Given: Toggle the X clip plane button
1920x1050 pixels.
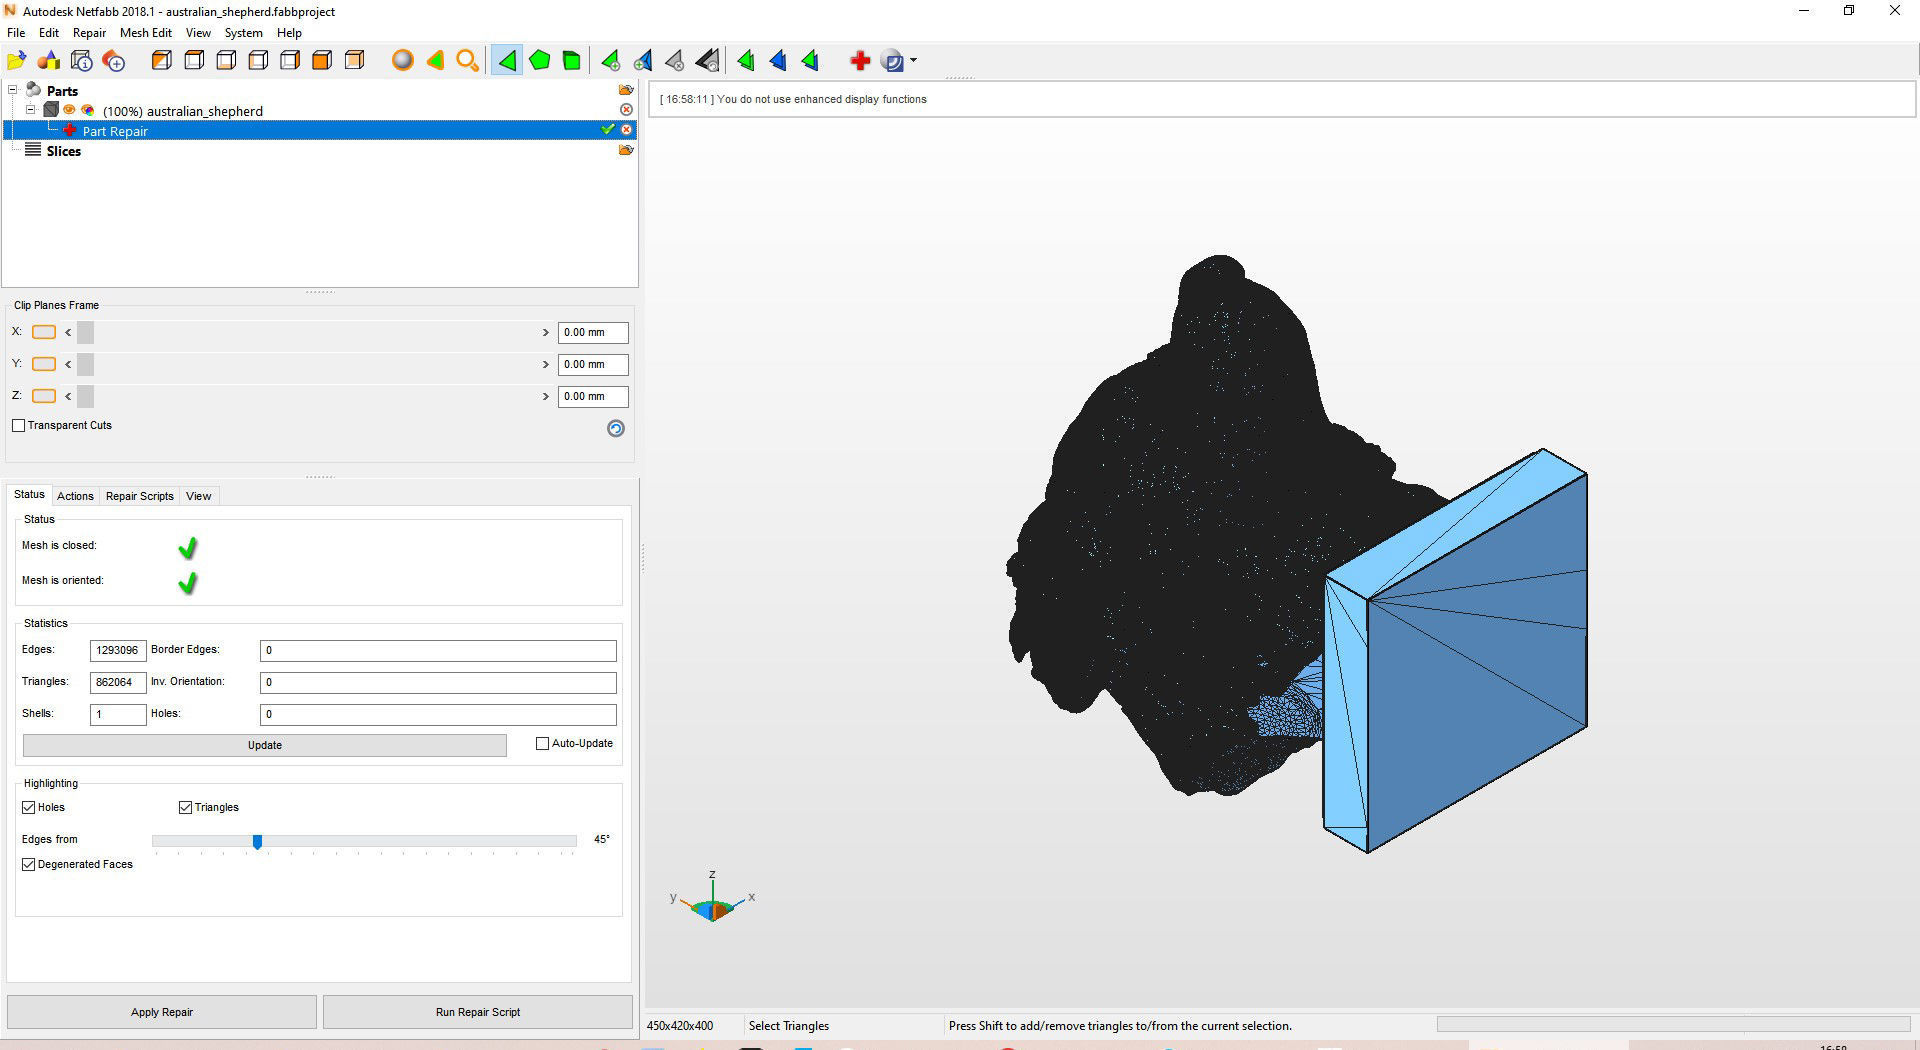Looking at the screenshot, I should (x=44, y=332).
